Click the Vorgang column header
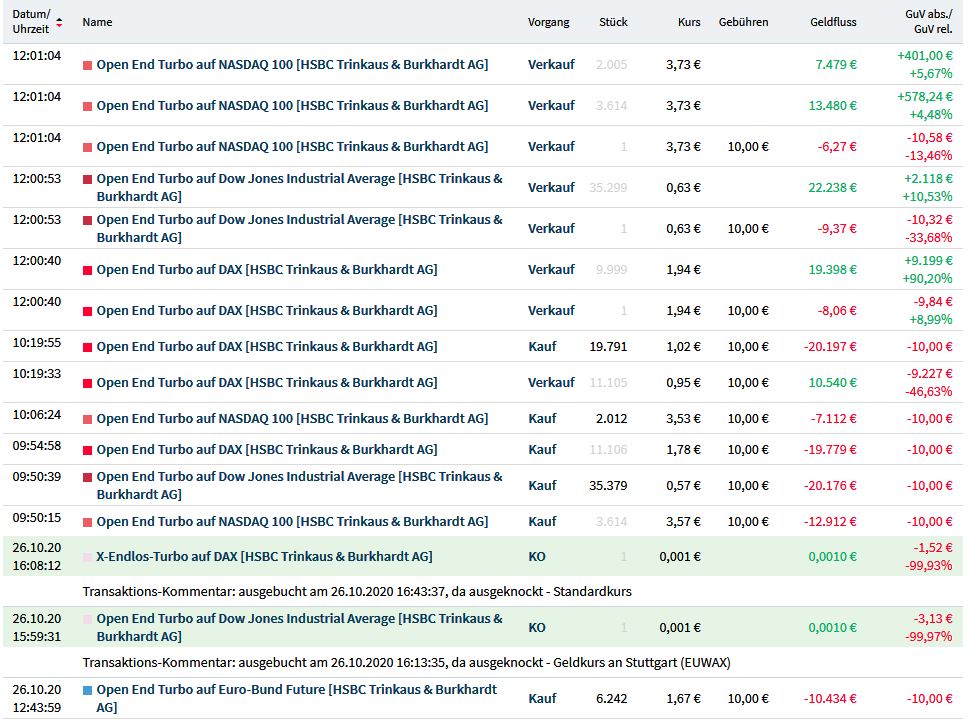 [549, 22]
